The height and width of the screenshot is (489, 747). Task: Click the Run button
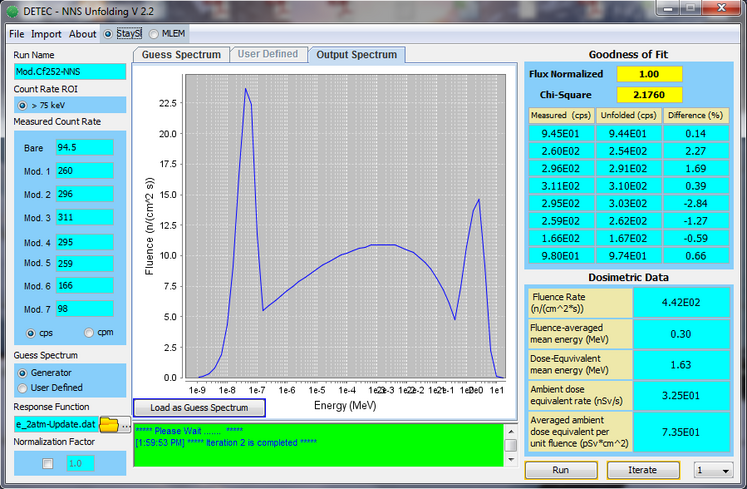[x=561, y=470]
